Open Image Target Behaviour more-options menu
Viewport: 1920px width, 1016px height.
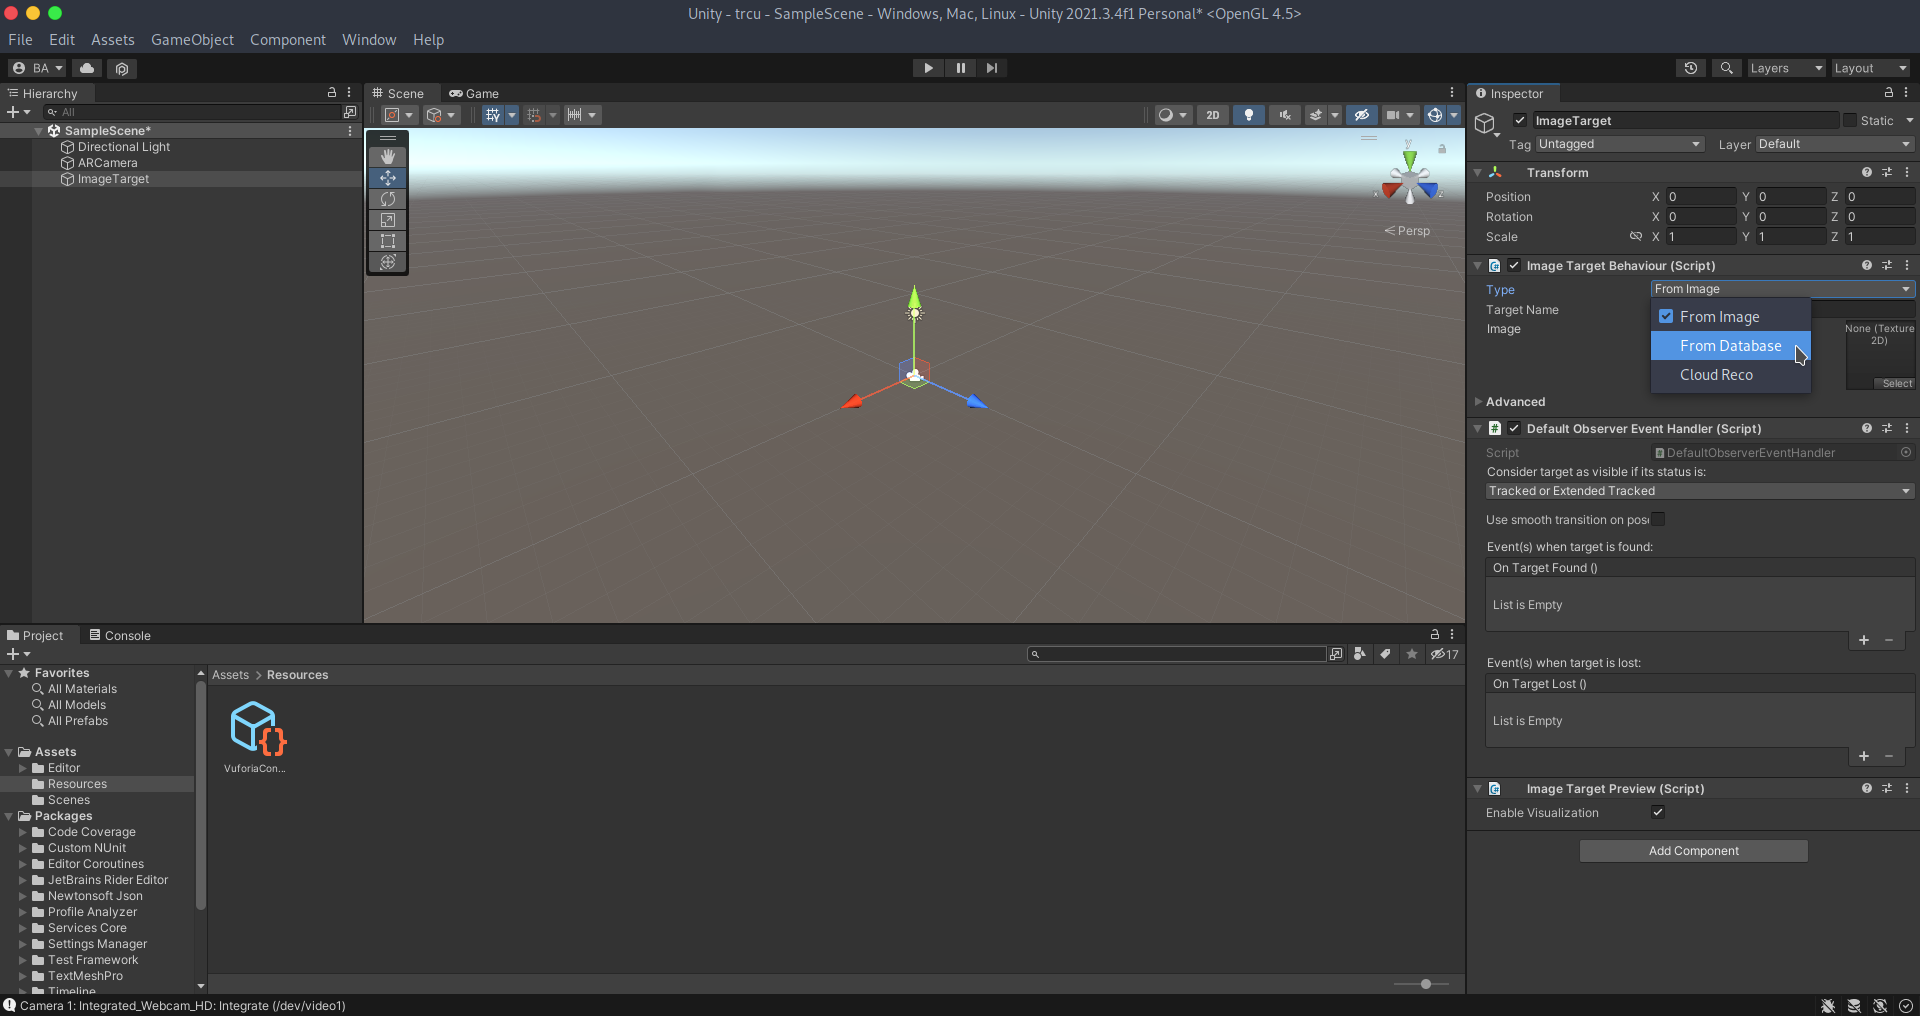point(1907,265)
